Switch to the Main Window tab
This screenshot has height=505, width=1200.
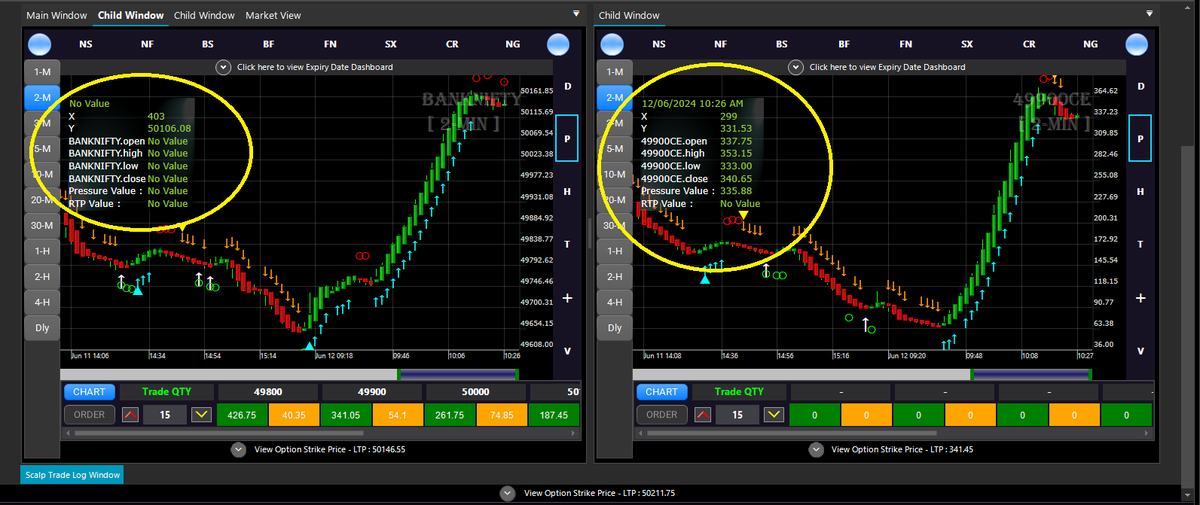(x=56, y=15)
